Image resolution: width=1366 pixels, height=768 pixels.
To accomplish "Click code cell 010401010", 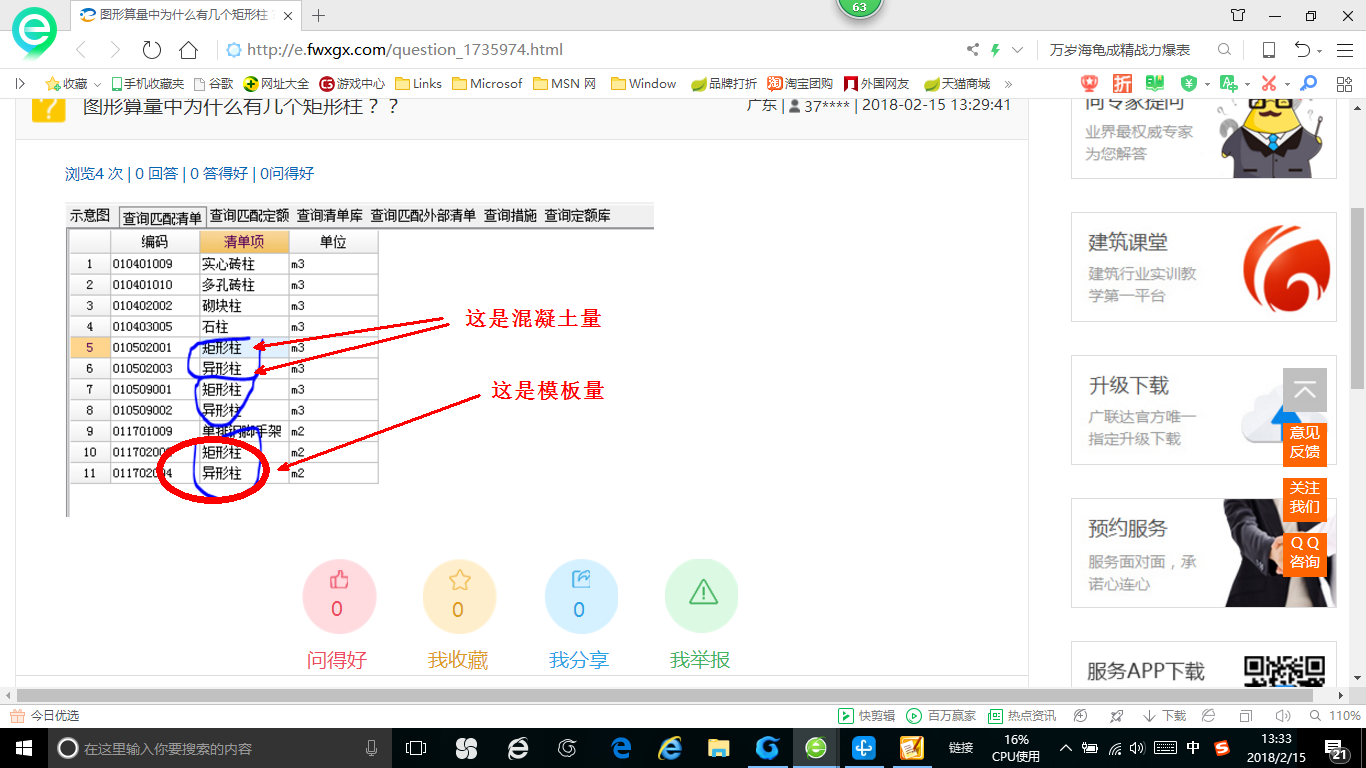I will point(155,285).
